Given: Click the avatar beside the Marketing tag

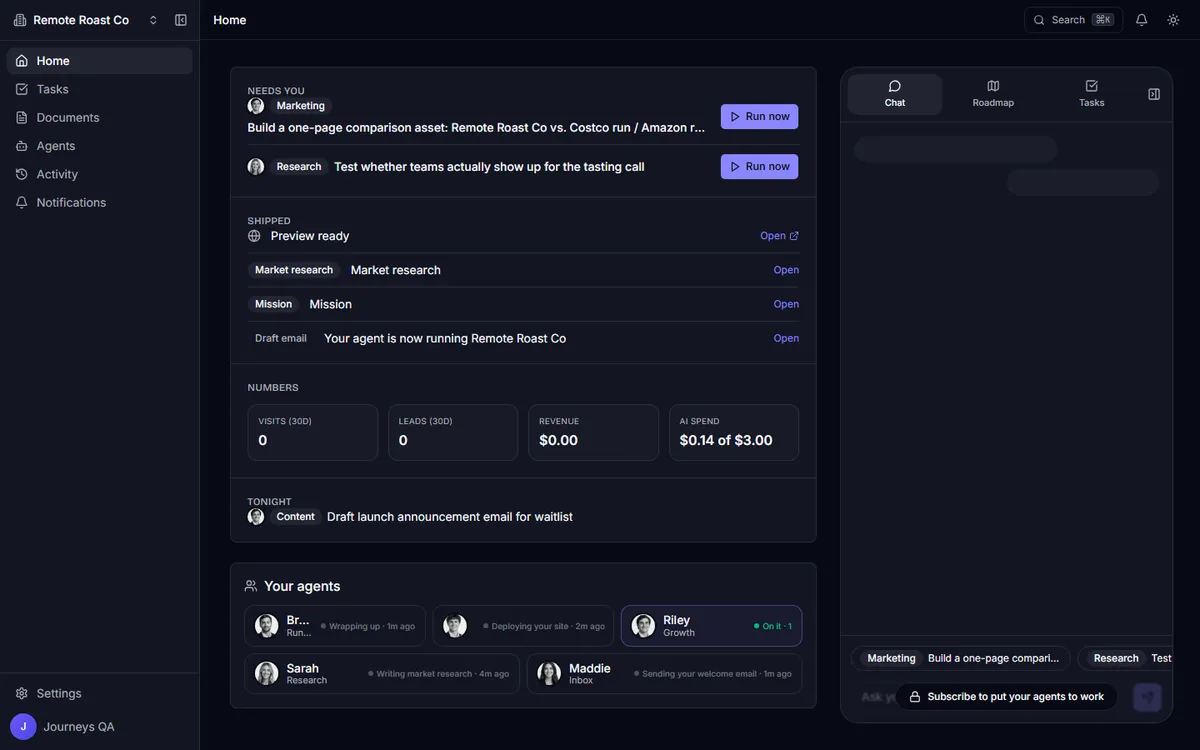Looking at the screenshot, I should click(x=256, y=106).
